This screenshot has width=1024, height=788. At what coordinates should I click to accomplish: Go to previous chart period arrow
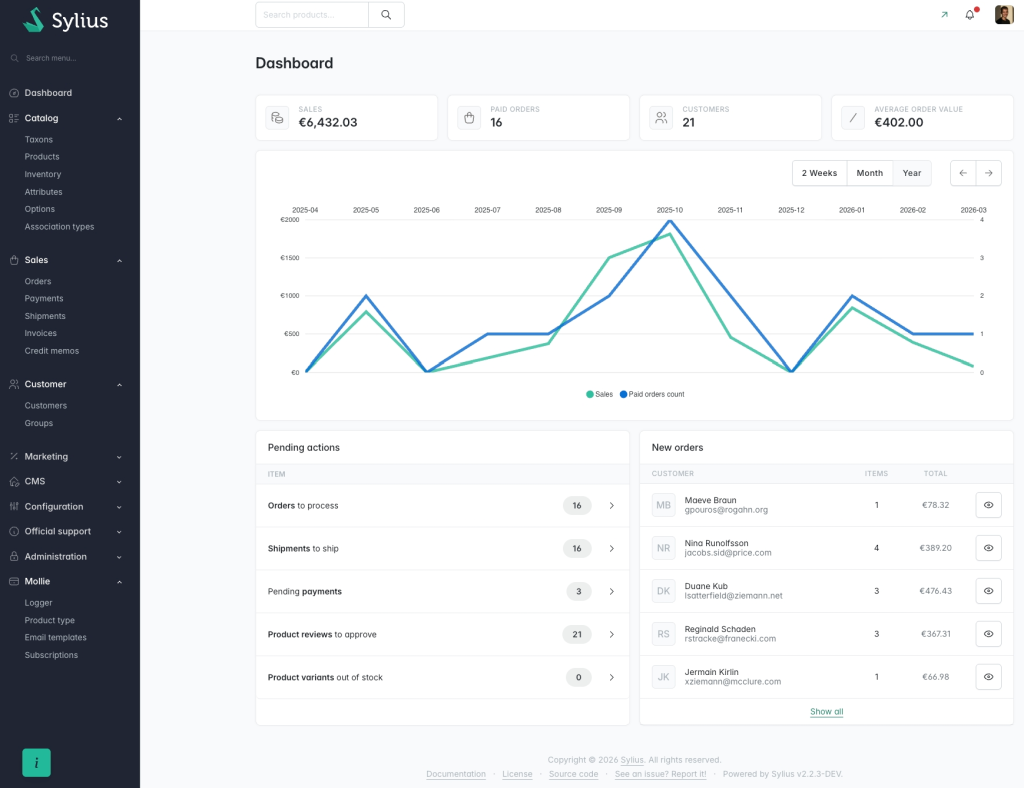pyautogui.click(x=963, y=173)
